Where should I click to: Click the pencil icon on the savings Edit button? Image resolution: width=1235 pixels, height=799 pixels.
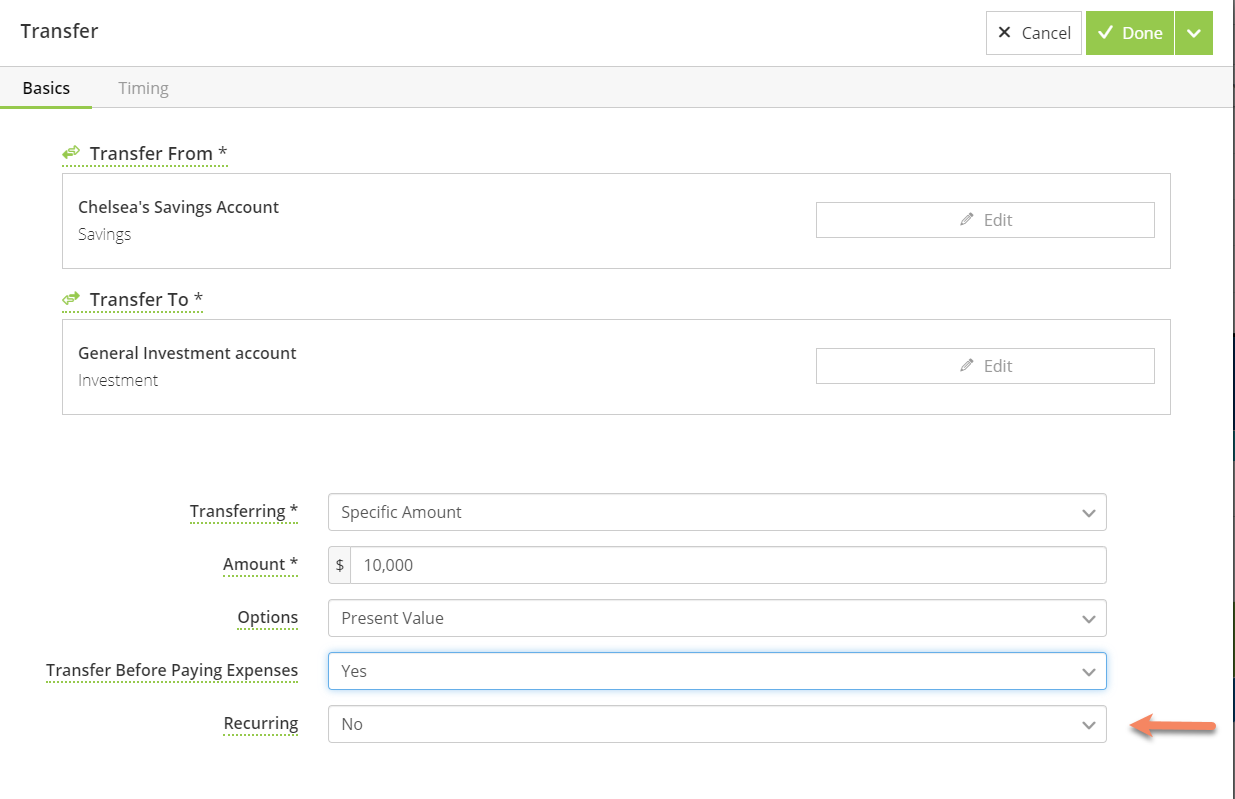click(x=966, y=219)
